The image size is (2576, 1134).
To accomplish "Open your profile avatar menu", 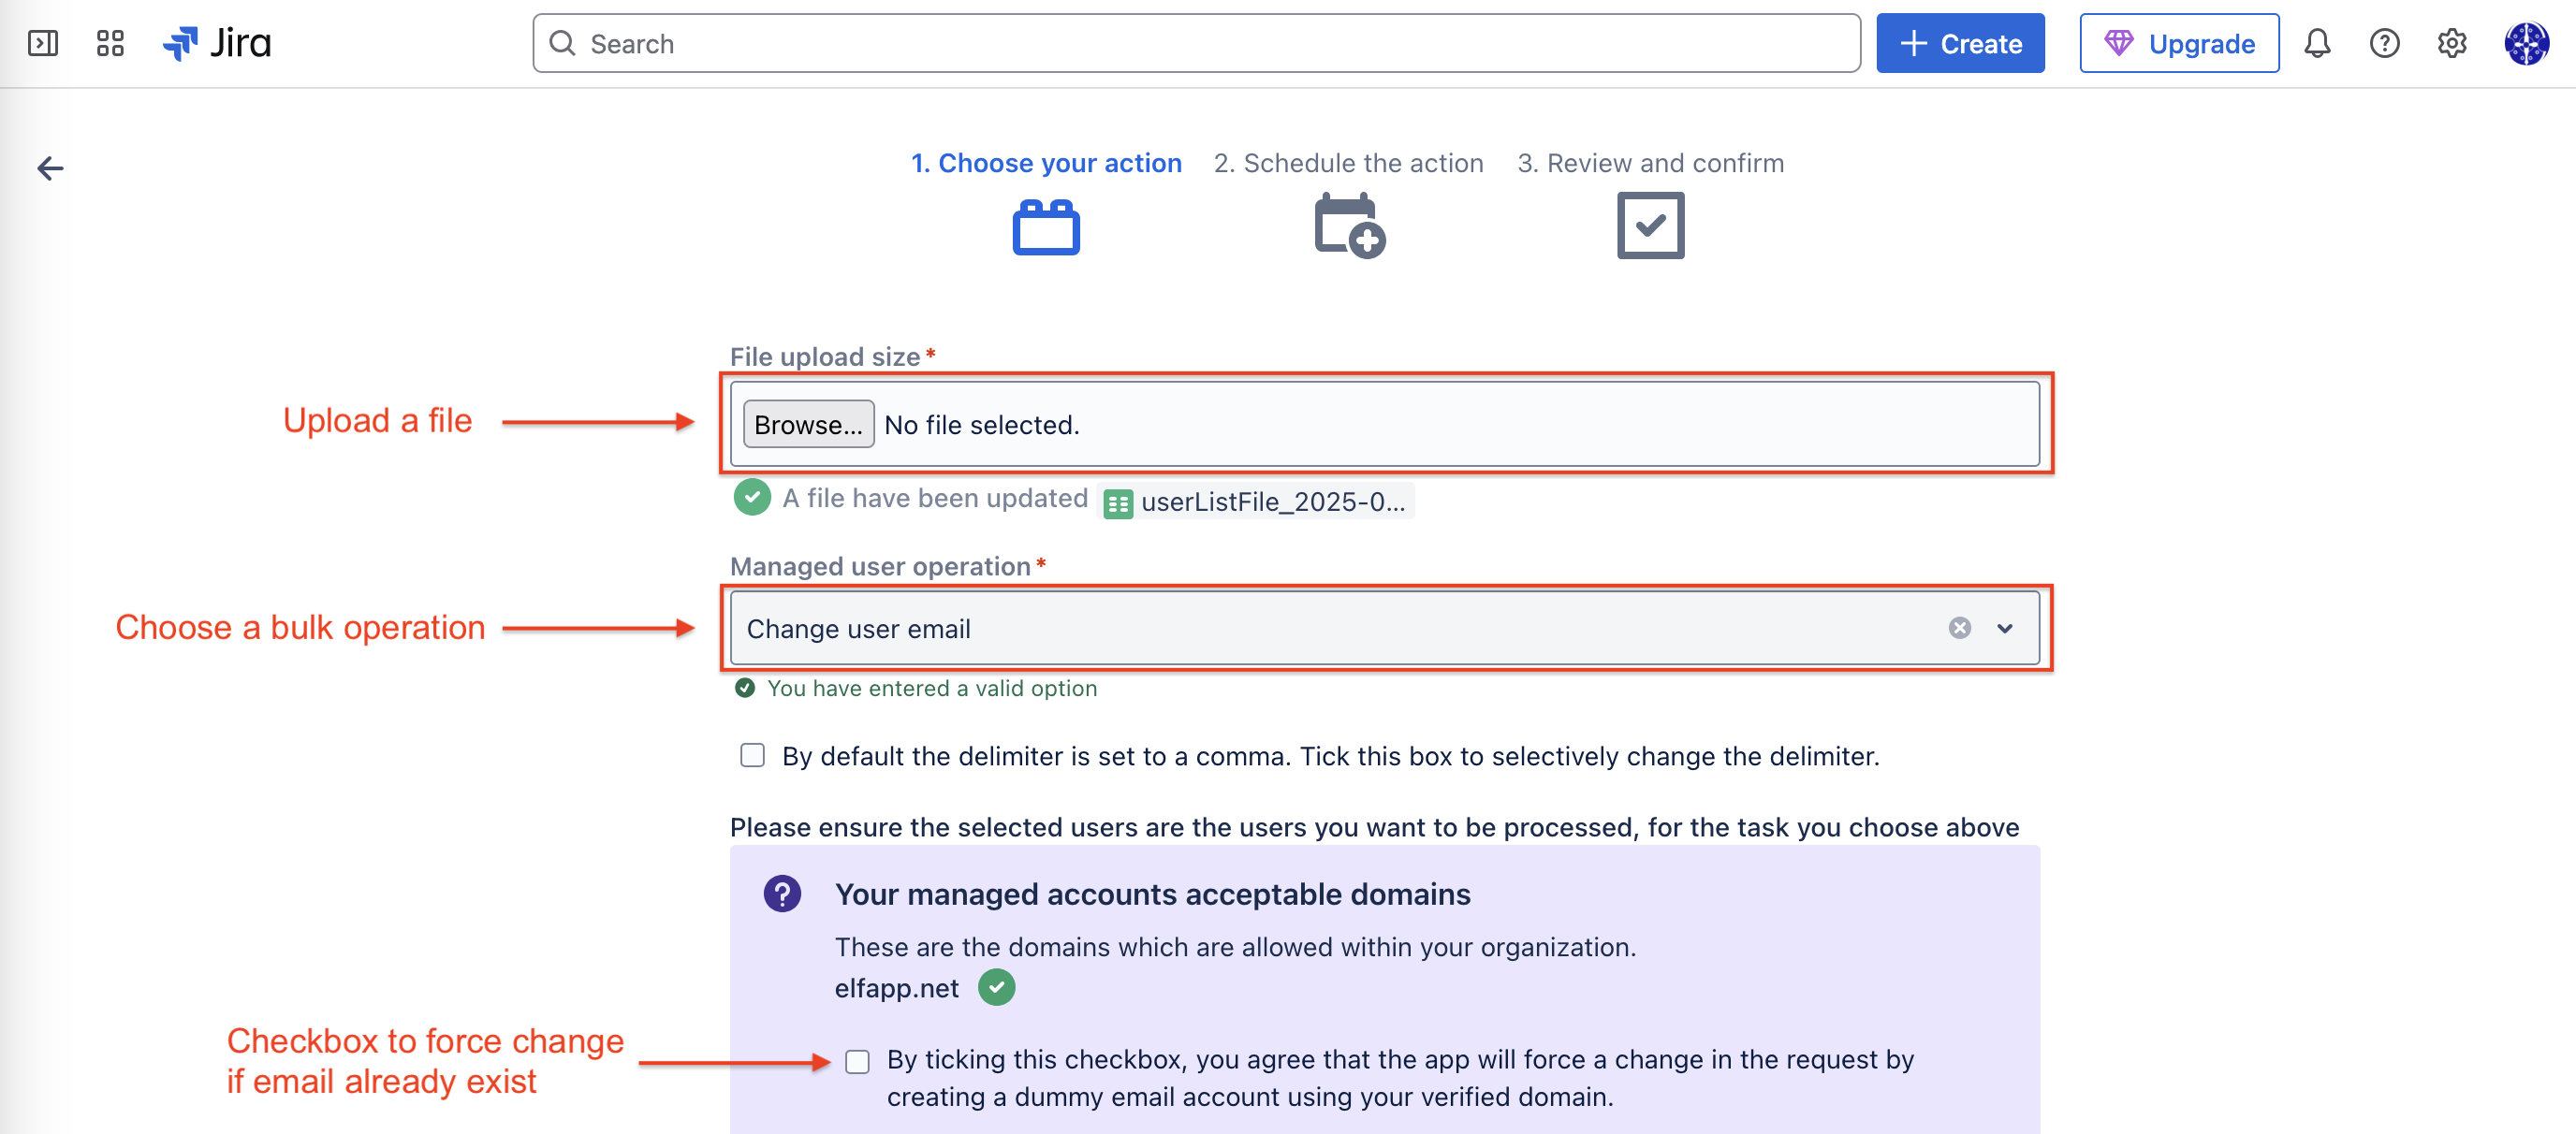I will (x=2528, y=43).
